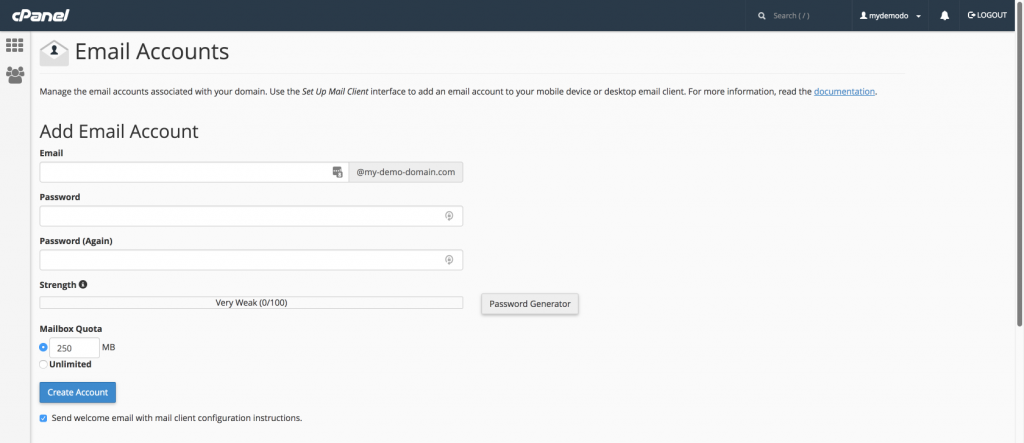Click the Mailbox Quota size input
1024x443 pixels.
click(74, 348)
